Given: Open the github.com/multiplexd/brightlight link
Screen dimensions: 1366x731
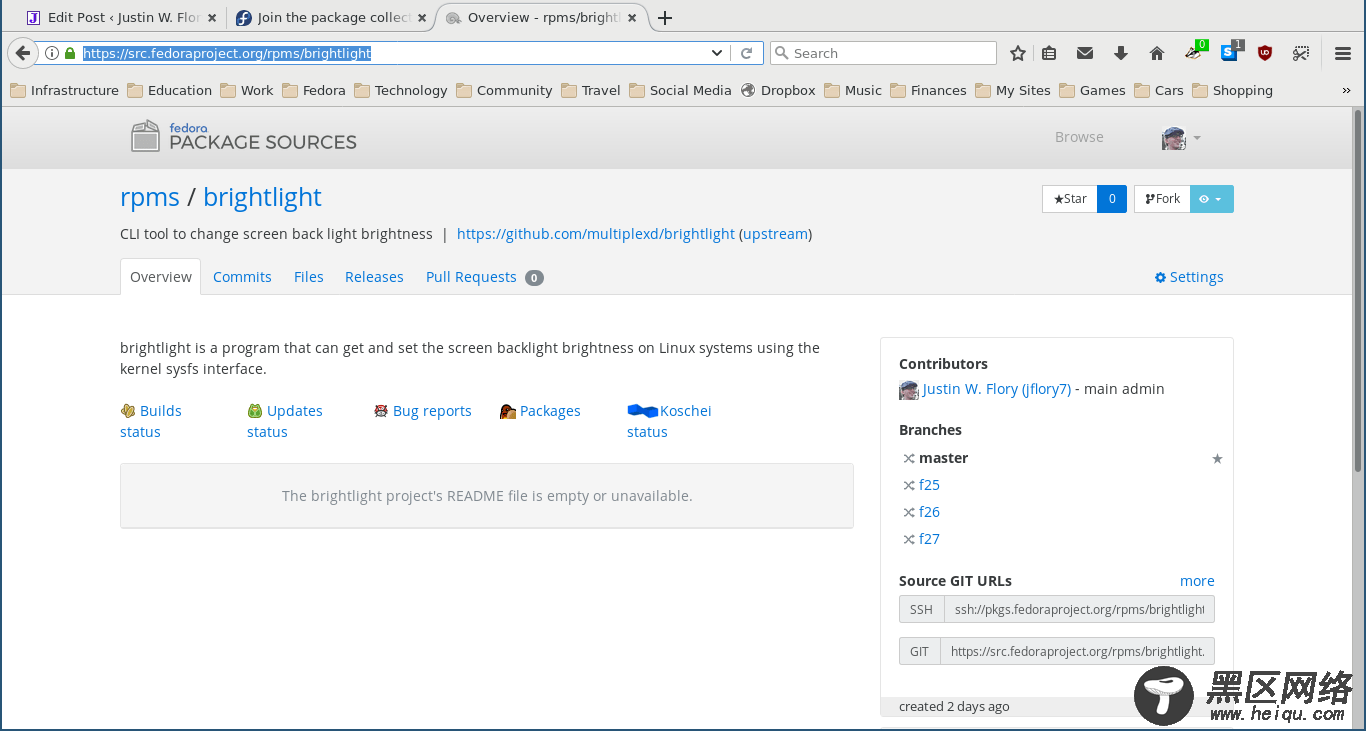Looking at the screenshot, I should (x=596, y=234).
